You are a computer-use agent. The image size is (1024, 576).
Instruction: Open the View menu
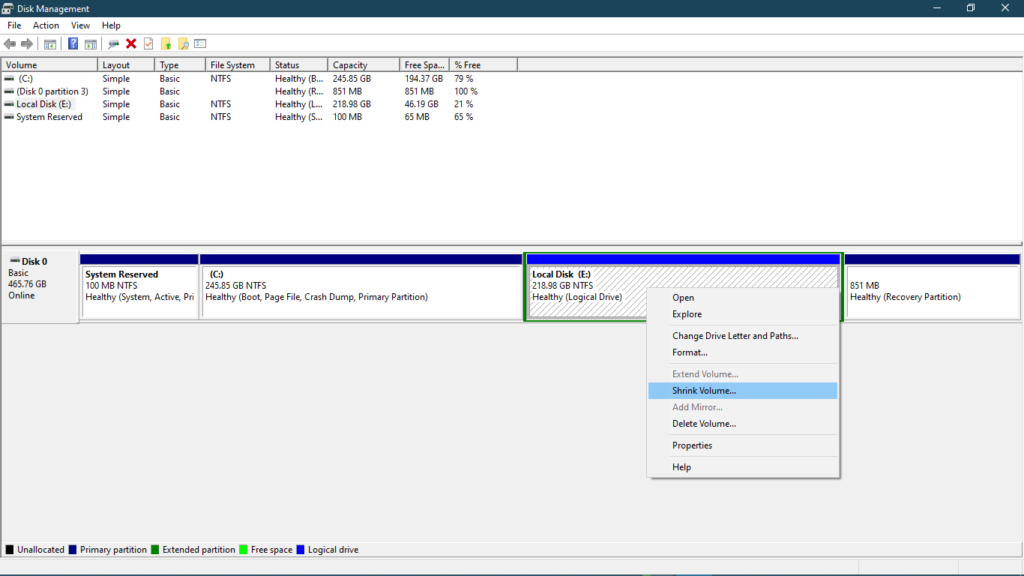[80, 25]
